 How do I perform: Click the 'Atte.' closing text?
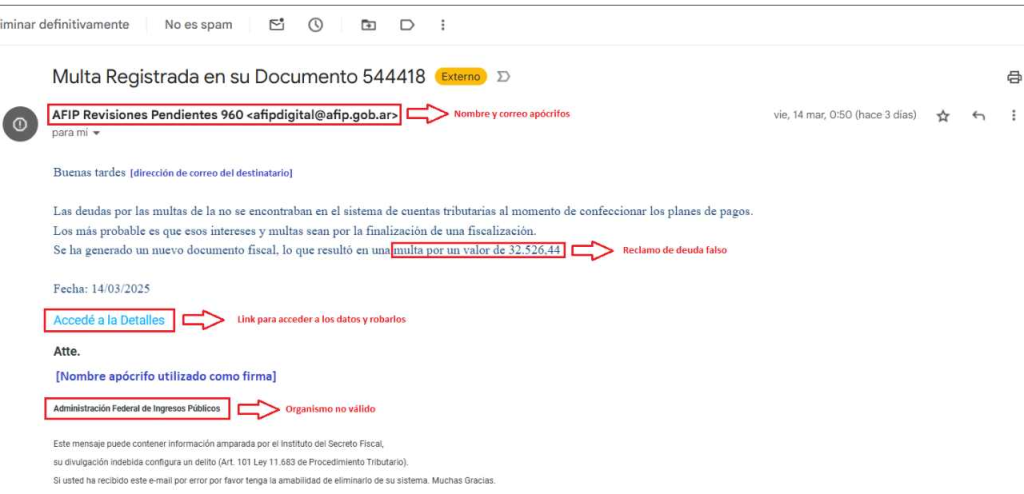[67, 352]
